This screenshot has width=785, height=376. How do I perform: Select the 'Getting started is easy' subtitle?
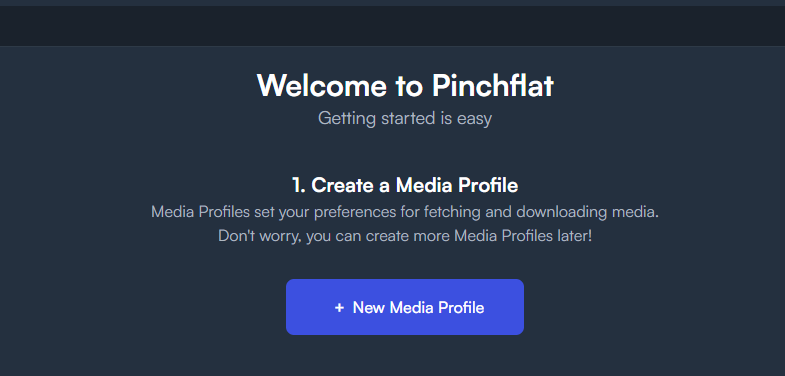click(x=405, y=119)
